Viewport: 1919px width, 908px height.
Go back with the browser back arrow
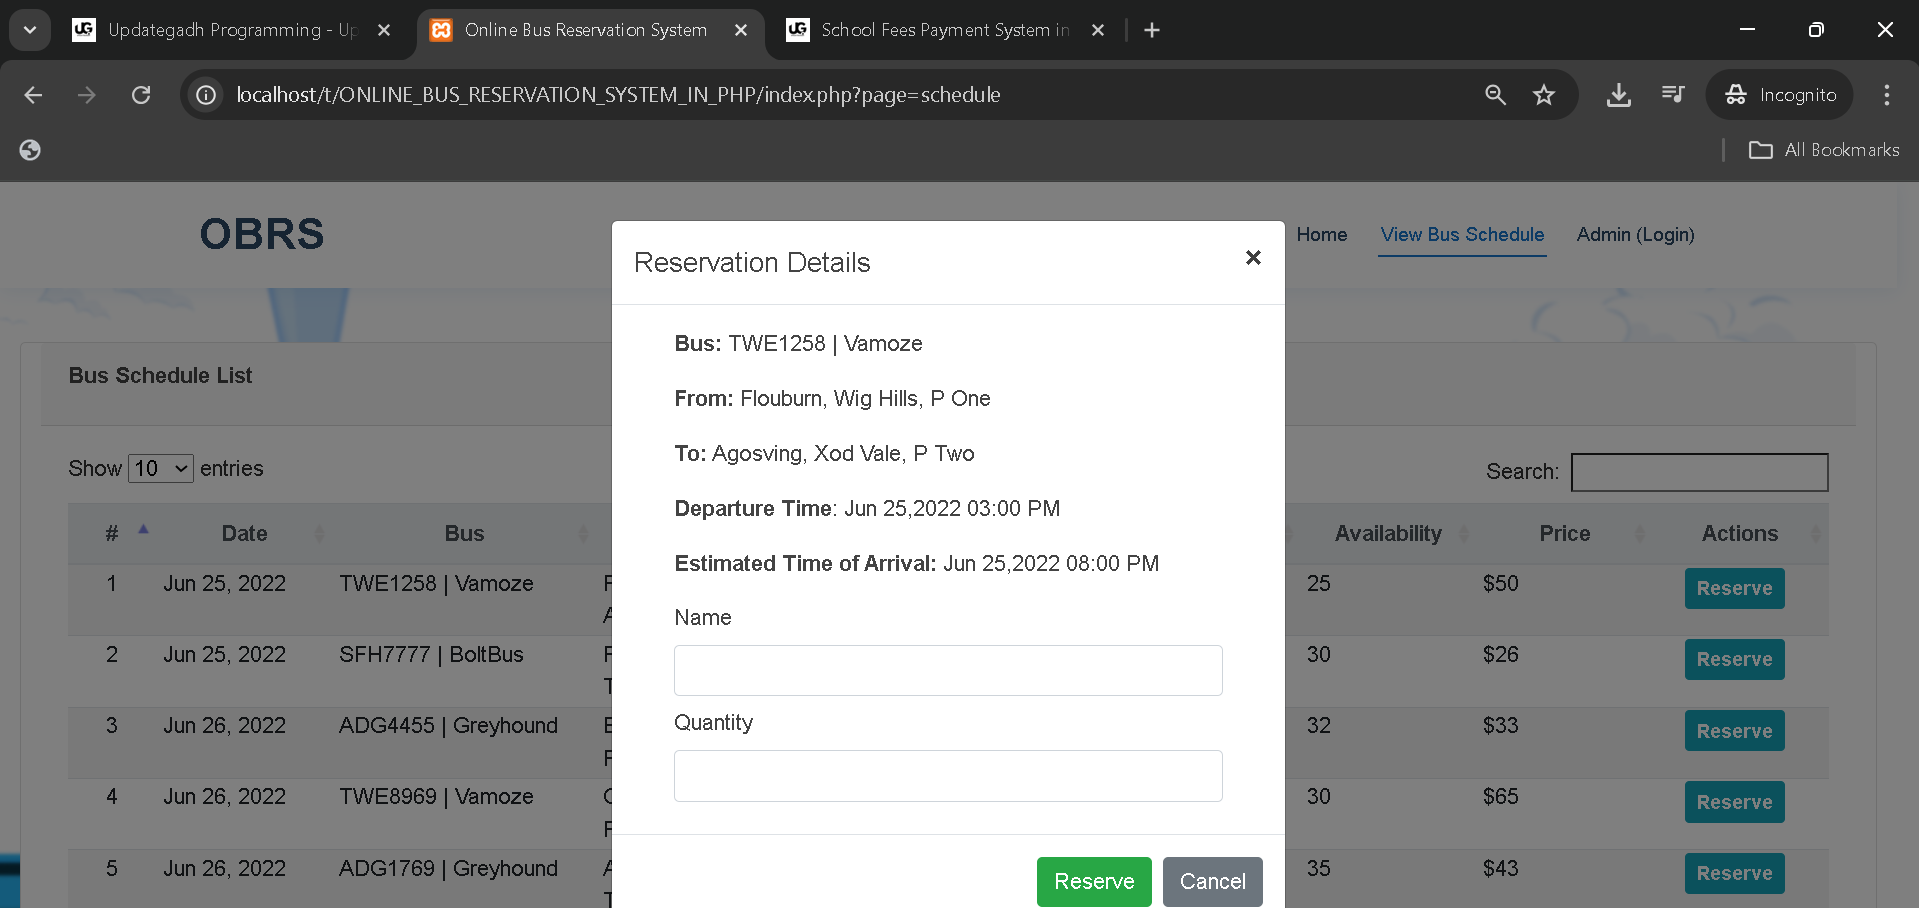tap(33, 95)
